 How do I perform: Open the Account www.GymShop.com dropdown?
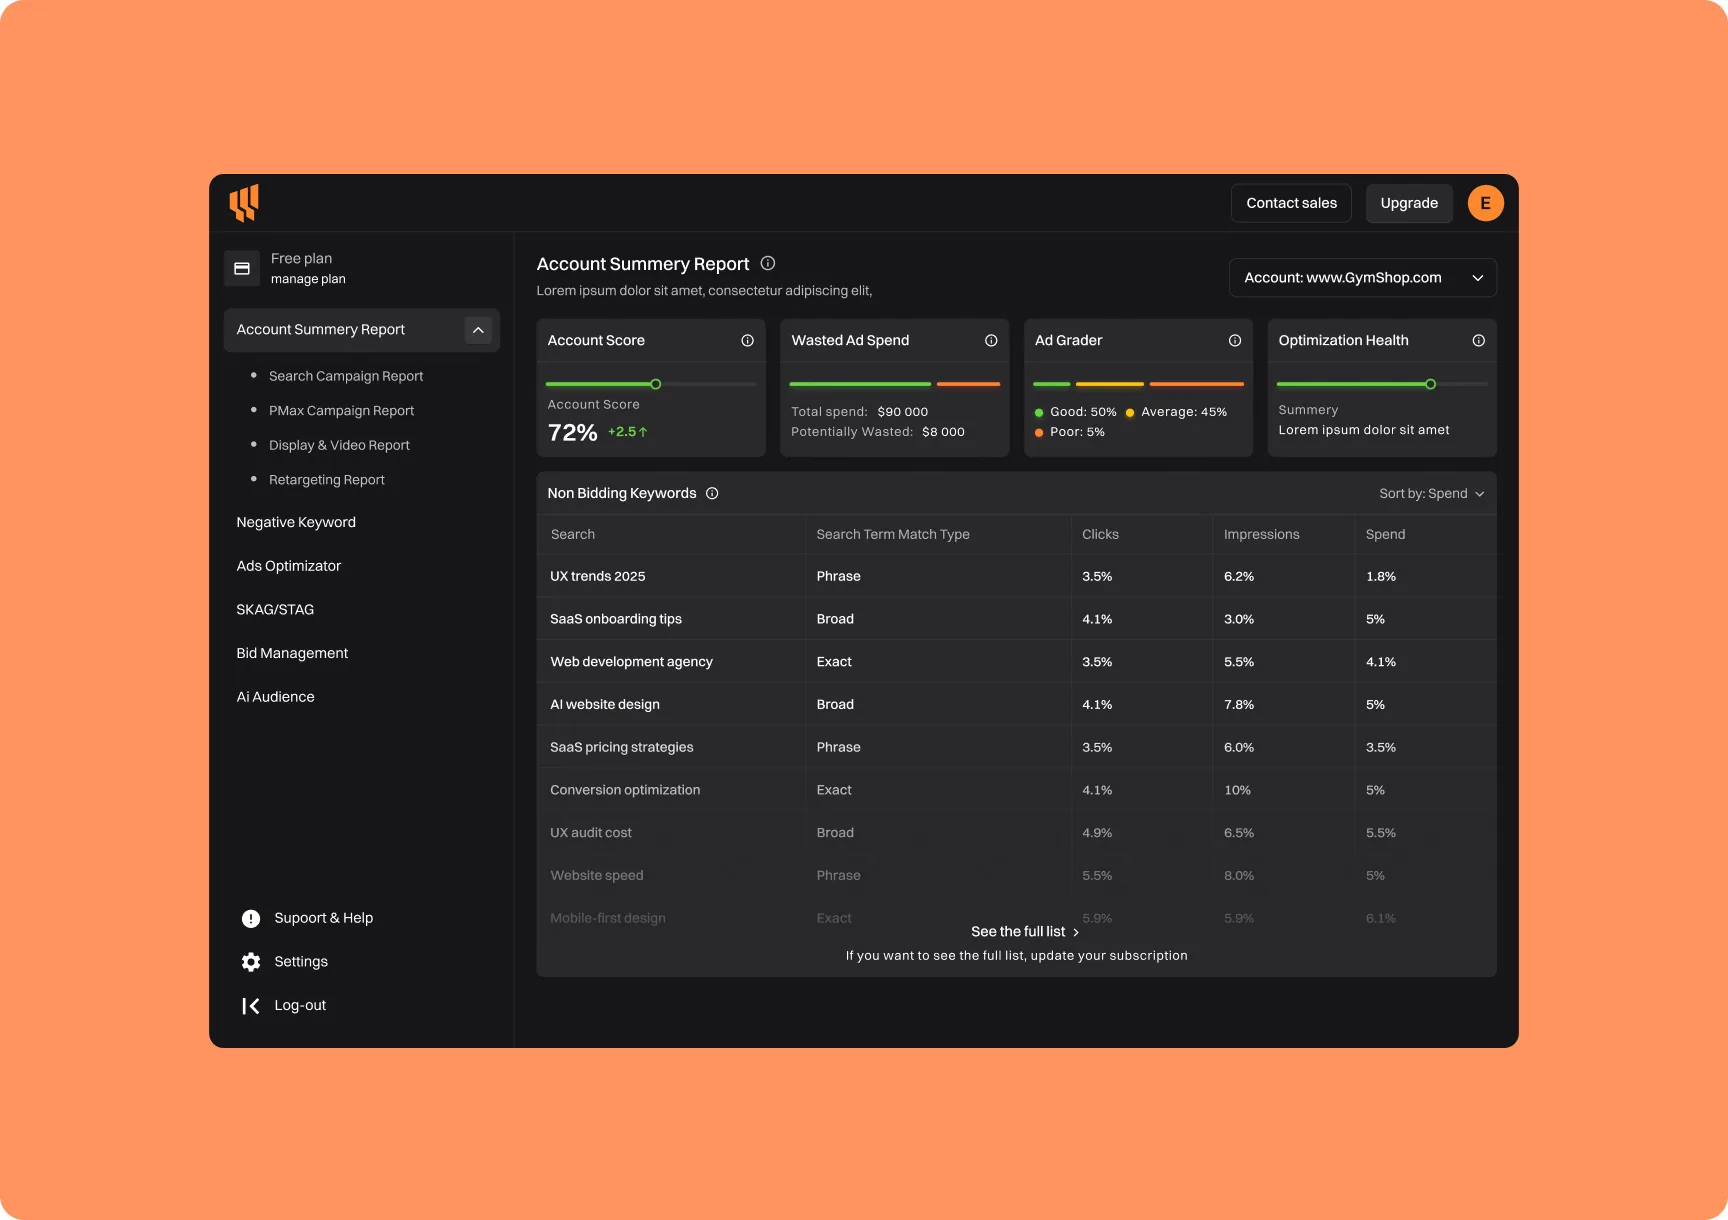1362,278
